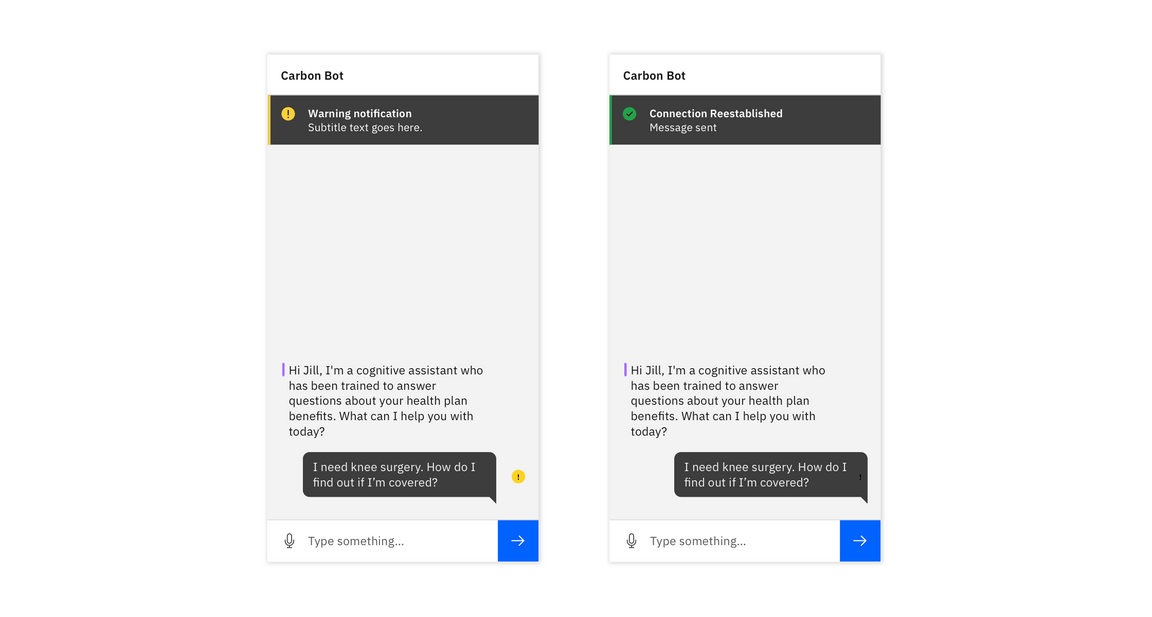Select the microphone icon in the right chat input

631,540
